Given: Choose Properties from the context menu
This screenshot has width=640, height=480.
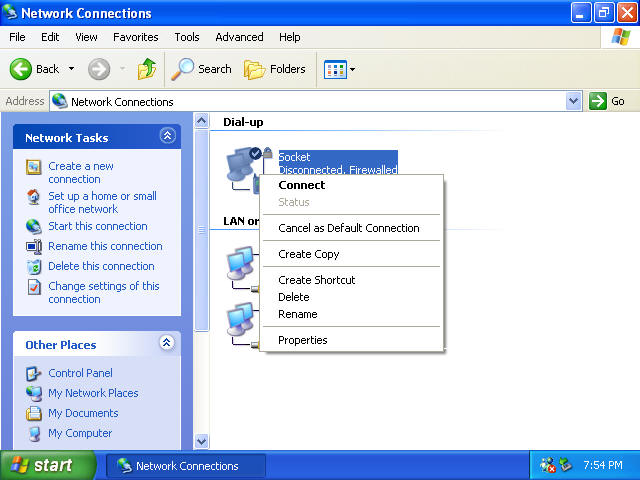Looking at the screenshot, I should (352, 340).
